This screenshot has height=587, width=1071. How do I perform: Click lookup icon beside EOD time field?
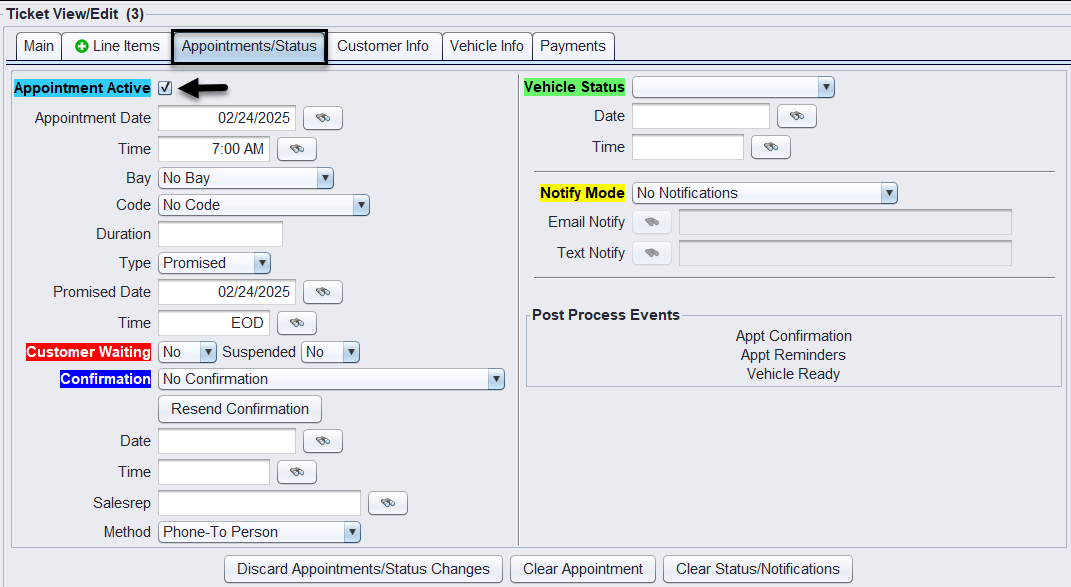(x=296, y=323)
